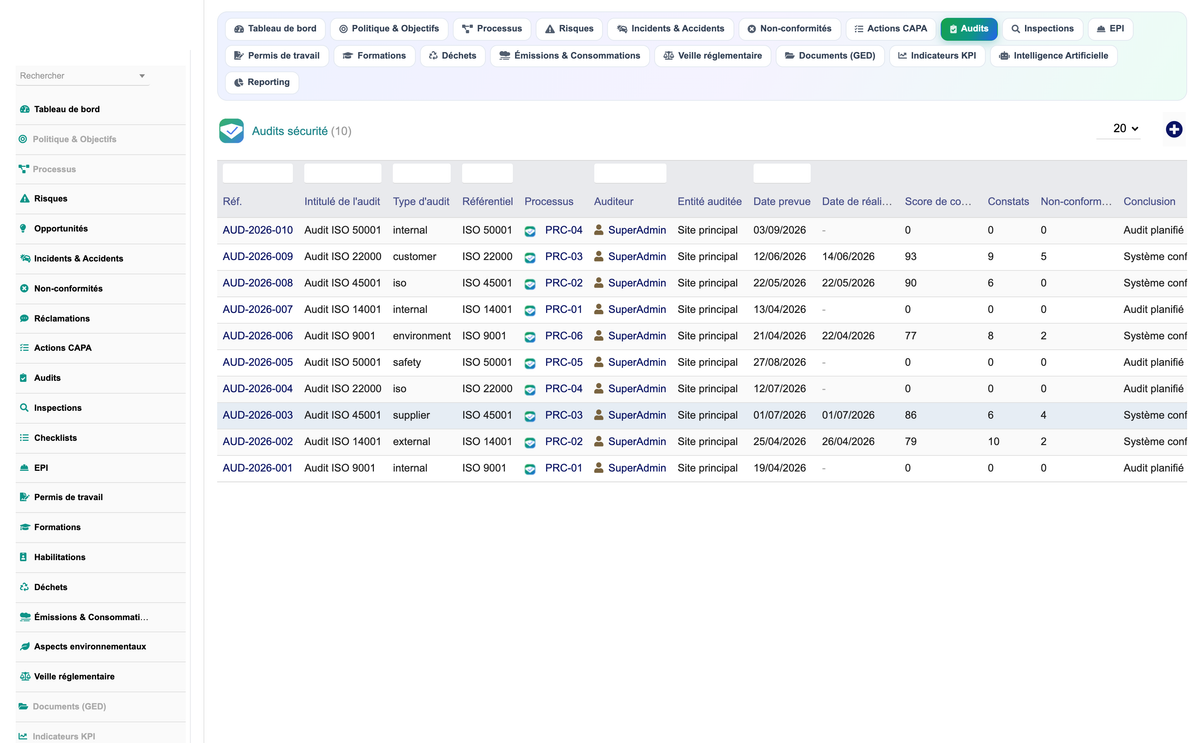The image size is (1200, 743).
Task: Open Émissions & Consommations top tab
Action: pyautogui.click(x=569, y=56)
